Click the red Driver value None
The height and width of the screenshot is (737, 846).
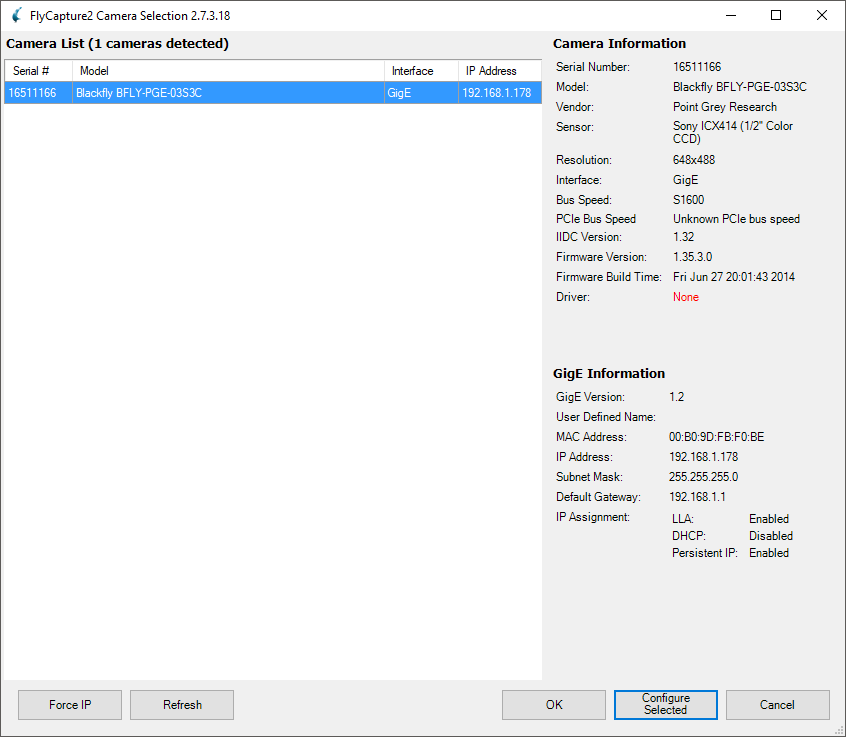pyautogui.click(x=685, y=297)
